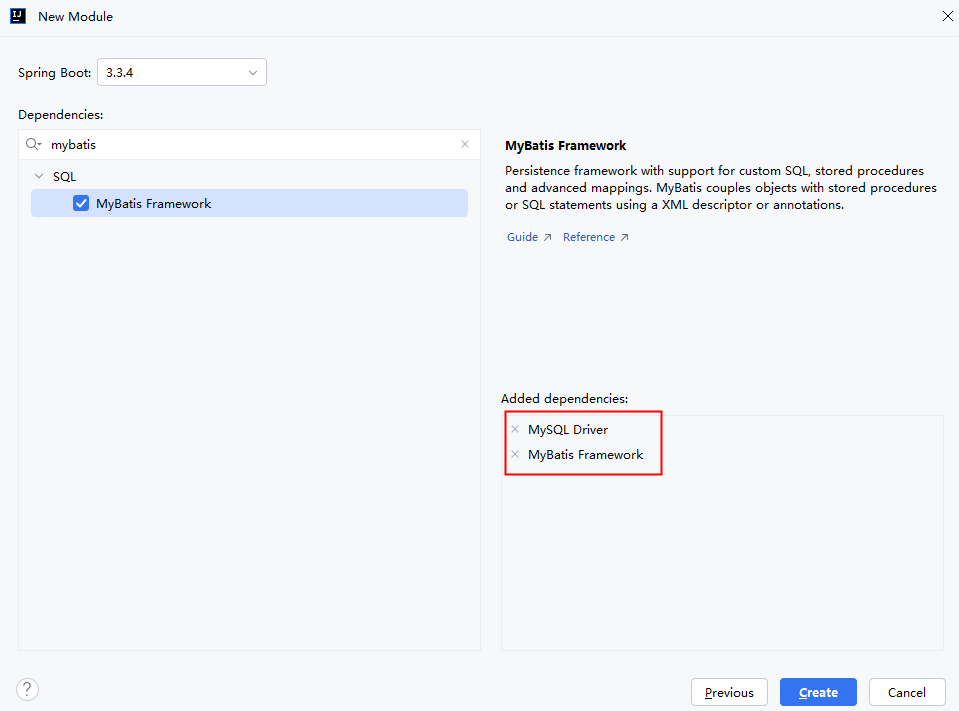The height and width of the screenshot is (711, 959).
Task: Select MyBatis Framework in added dependencies
Action: [586, 455]
